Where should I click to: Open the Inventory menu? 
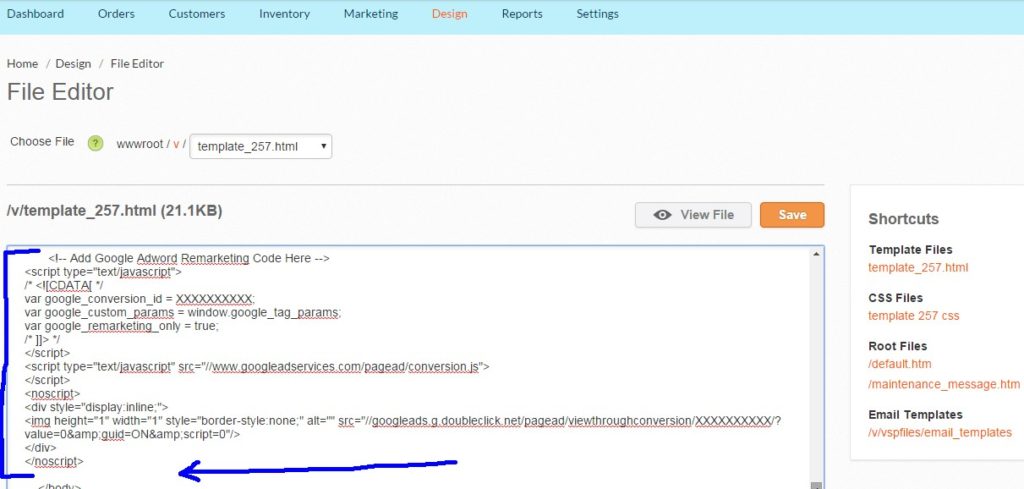284,14
